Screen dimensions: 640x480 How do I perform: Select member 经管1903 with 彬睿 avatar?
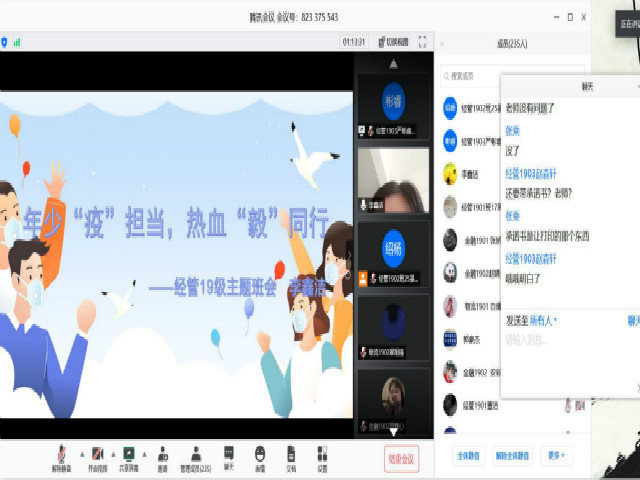click(x=472, y=141)
